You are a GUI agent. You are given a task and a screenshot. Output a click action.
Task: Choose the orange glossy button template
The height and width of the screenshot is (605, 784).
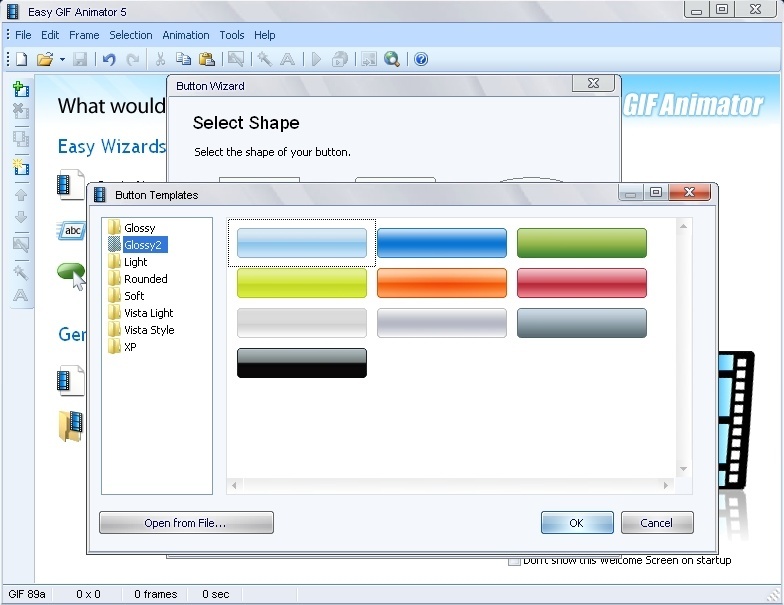click(442, 283)
